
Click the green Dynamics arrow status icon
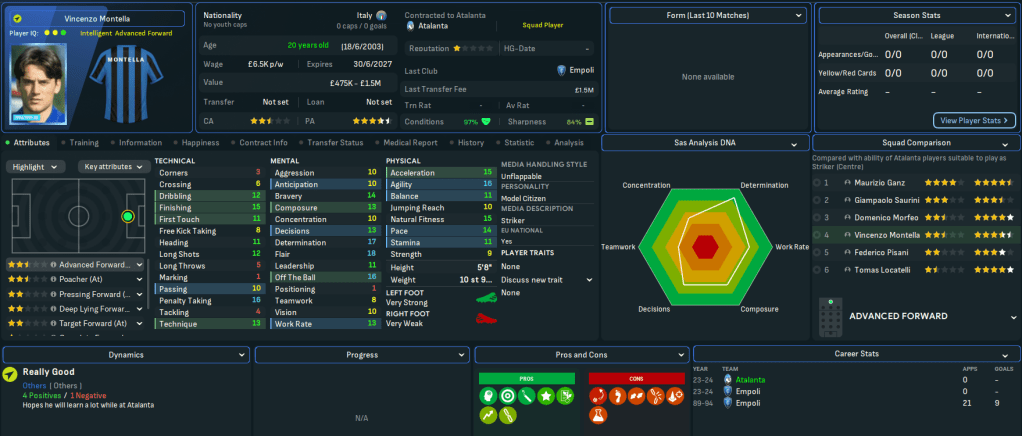click(x=10, y=375)
